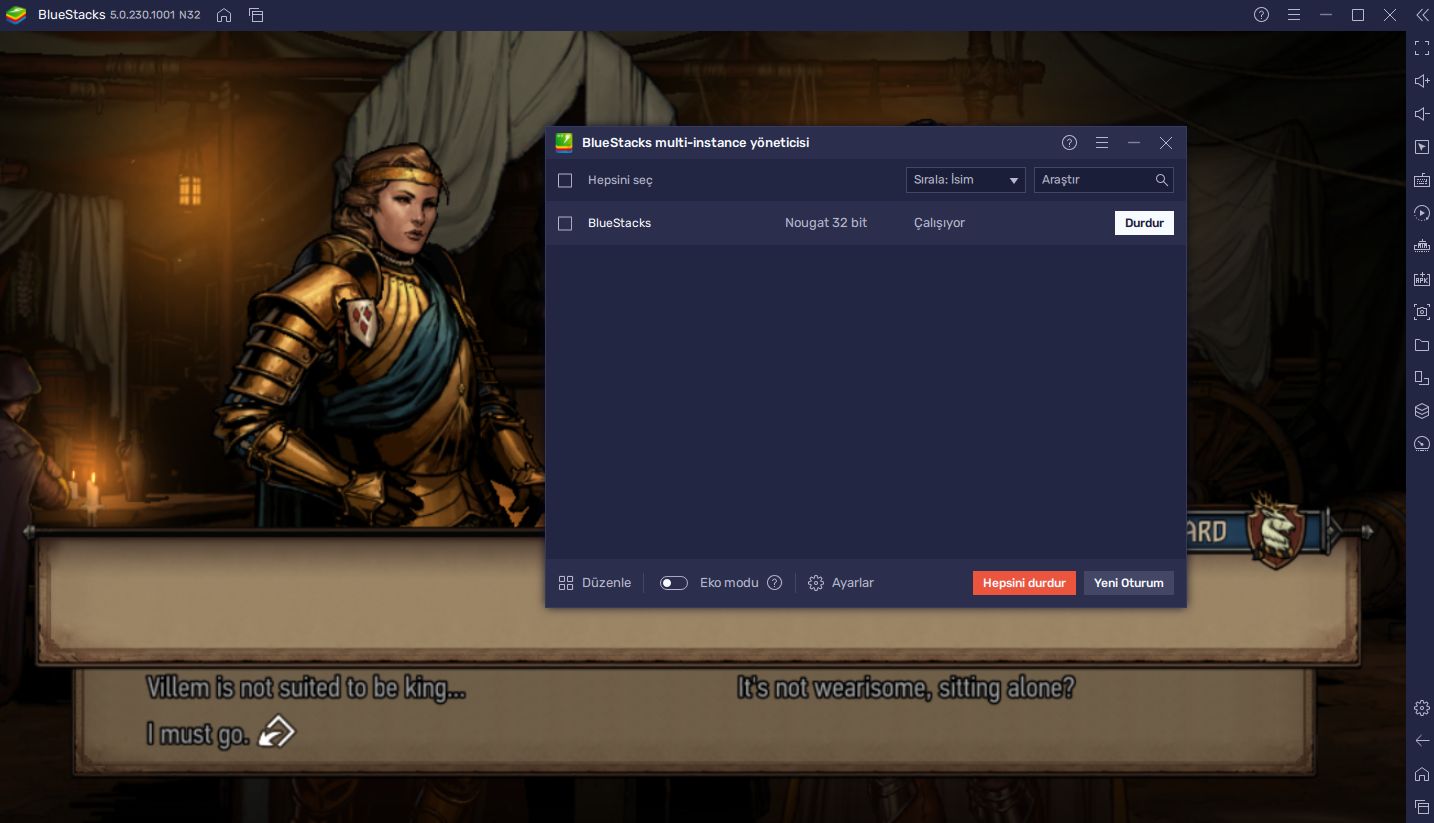The height and width of the screenshot is (823, 1434).
Task: Toggle the Eko modu switch
Action: (x=674, y=583)
